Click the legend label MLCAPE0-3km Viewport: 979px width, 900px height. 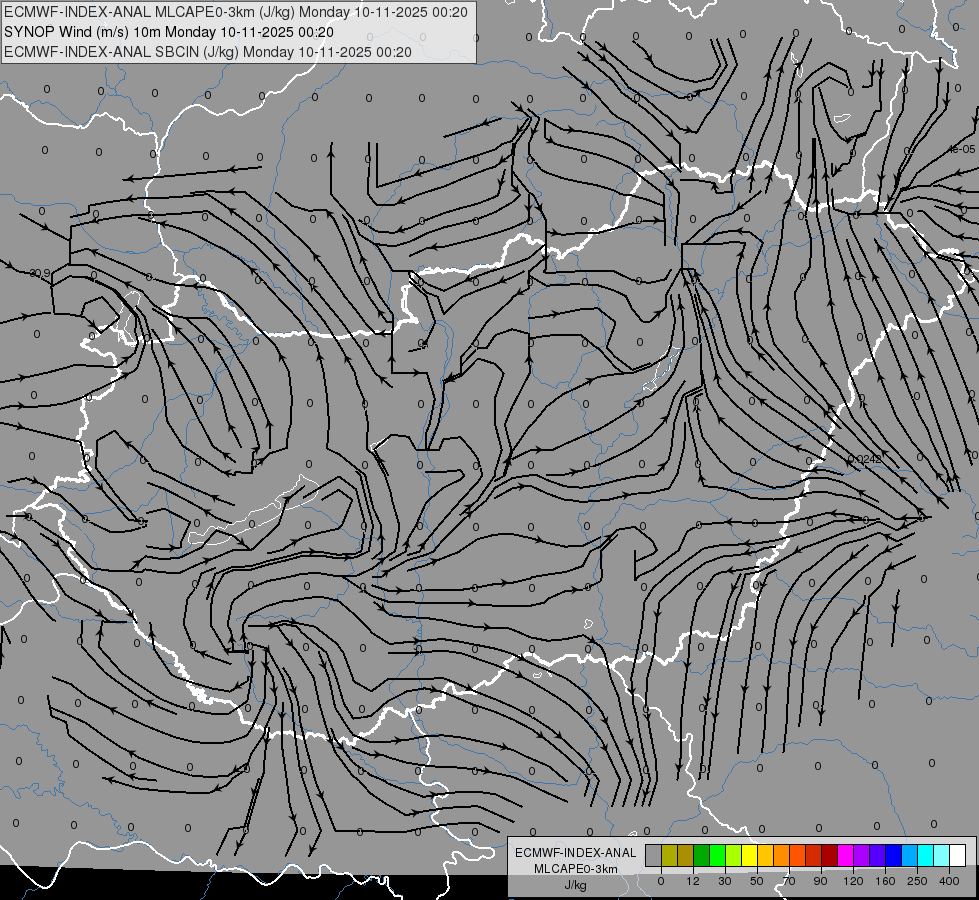pos(575,869)
